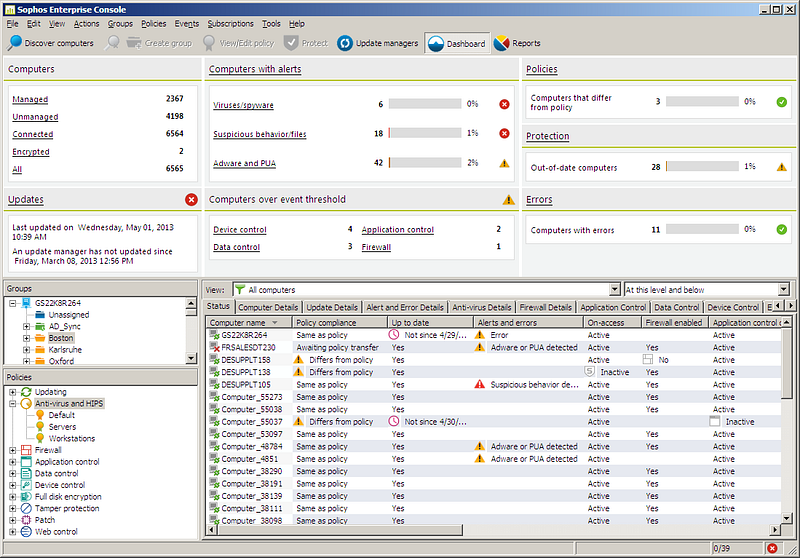Screen dimensions: 800x558
Task: Switch to Alert and Error Details tab
Action: click(405, 307)
